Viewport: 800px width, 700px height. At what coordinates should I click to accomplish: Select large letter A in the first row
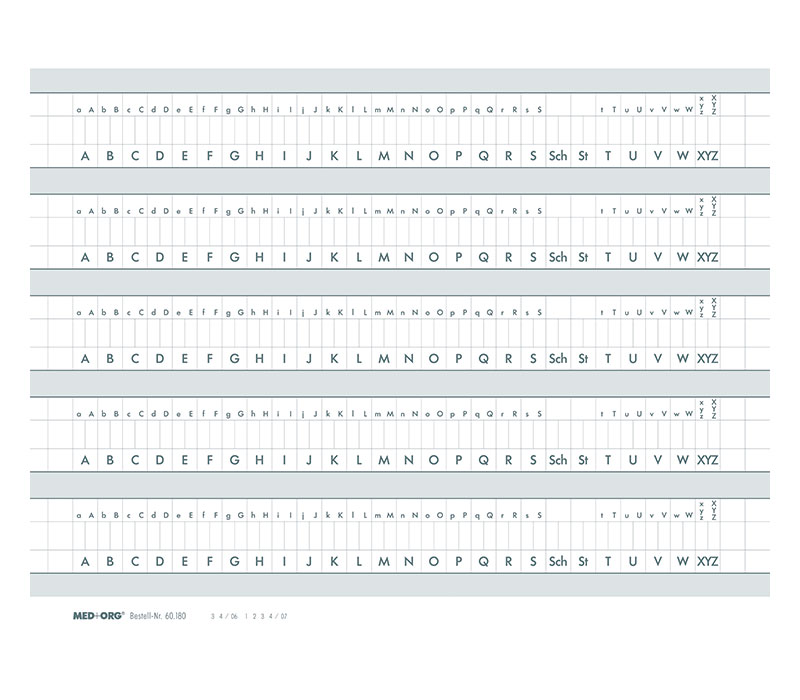[x=85, y=155]
